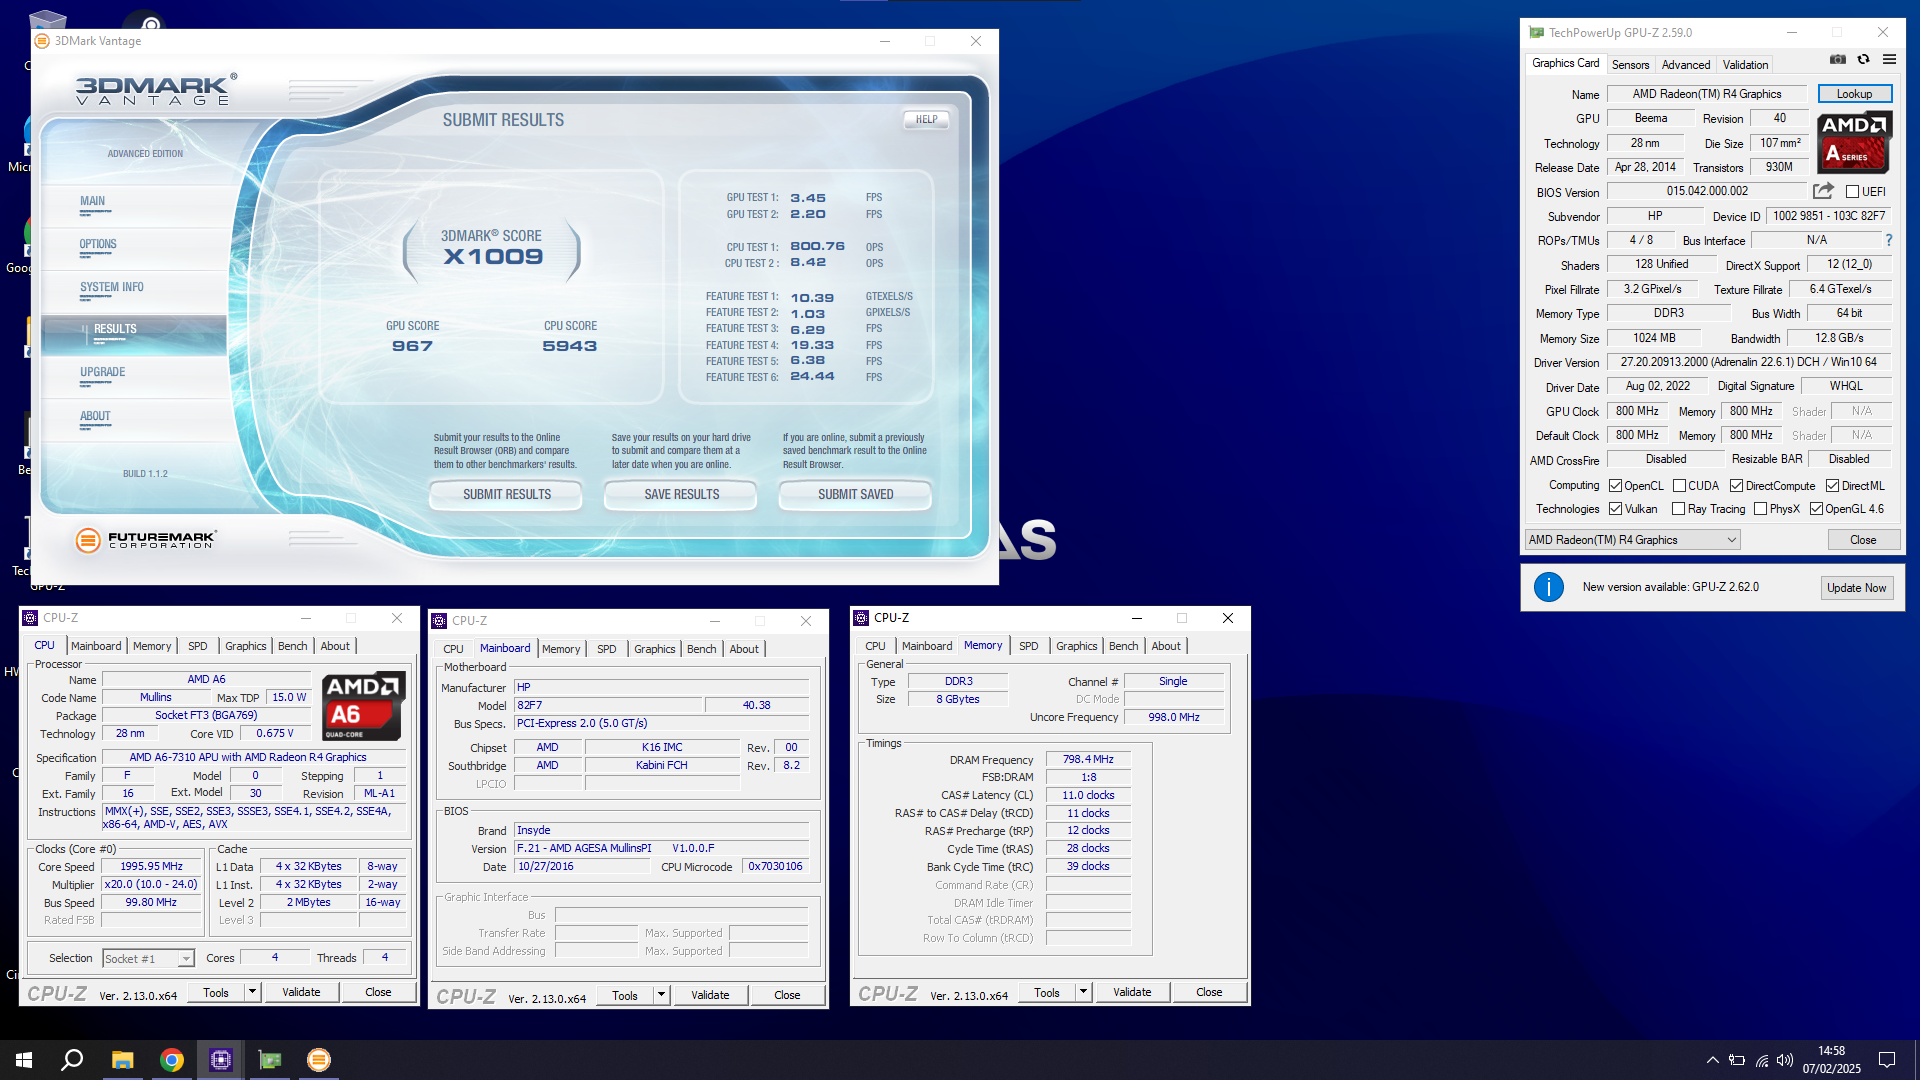The width and height of the screenshot is (1920, 1080).
Task: Open the GPU selection dropdown in GPU-Z
Action: click(1632, 540)
